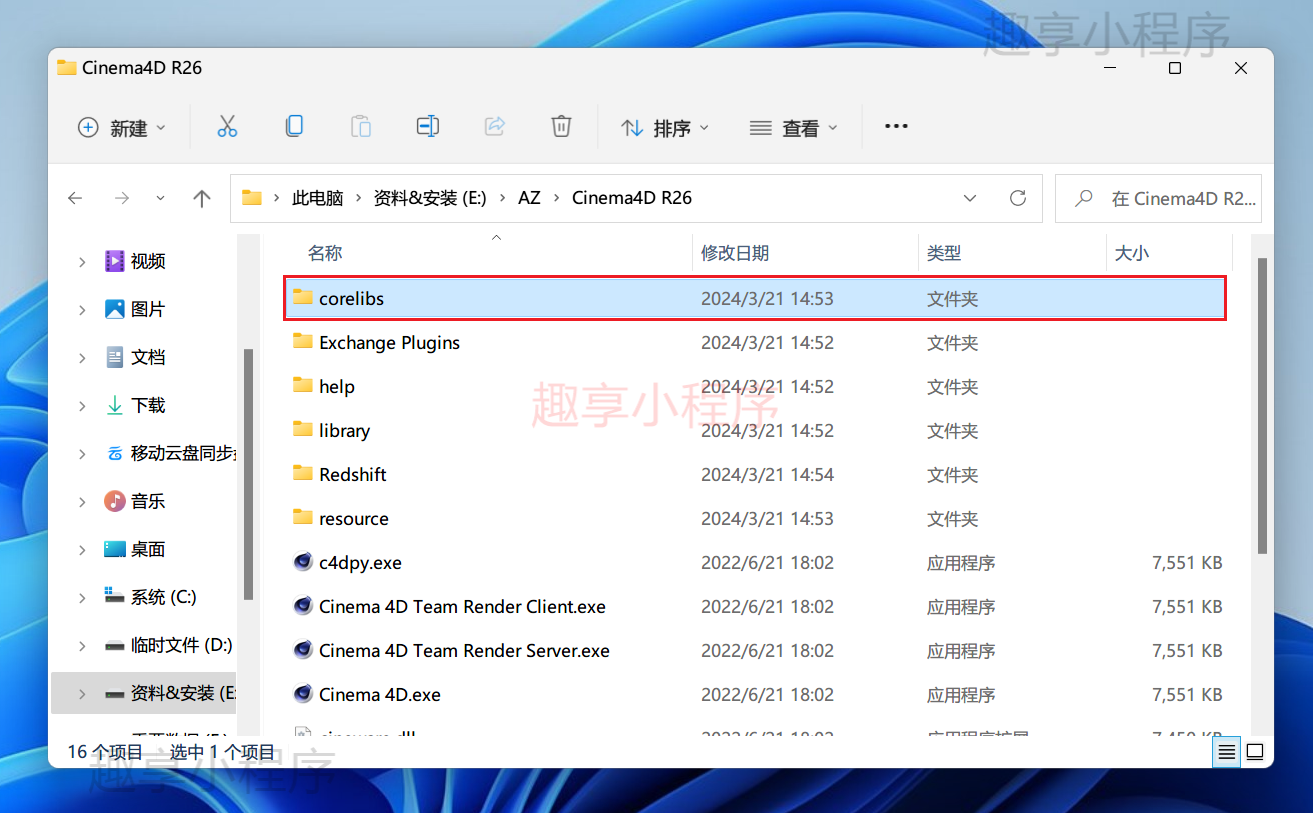This screenshot has height=813, width=1313.
Task: Expand the 视频 tree node
Action: coord(82,261)
